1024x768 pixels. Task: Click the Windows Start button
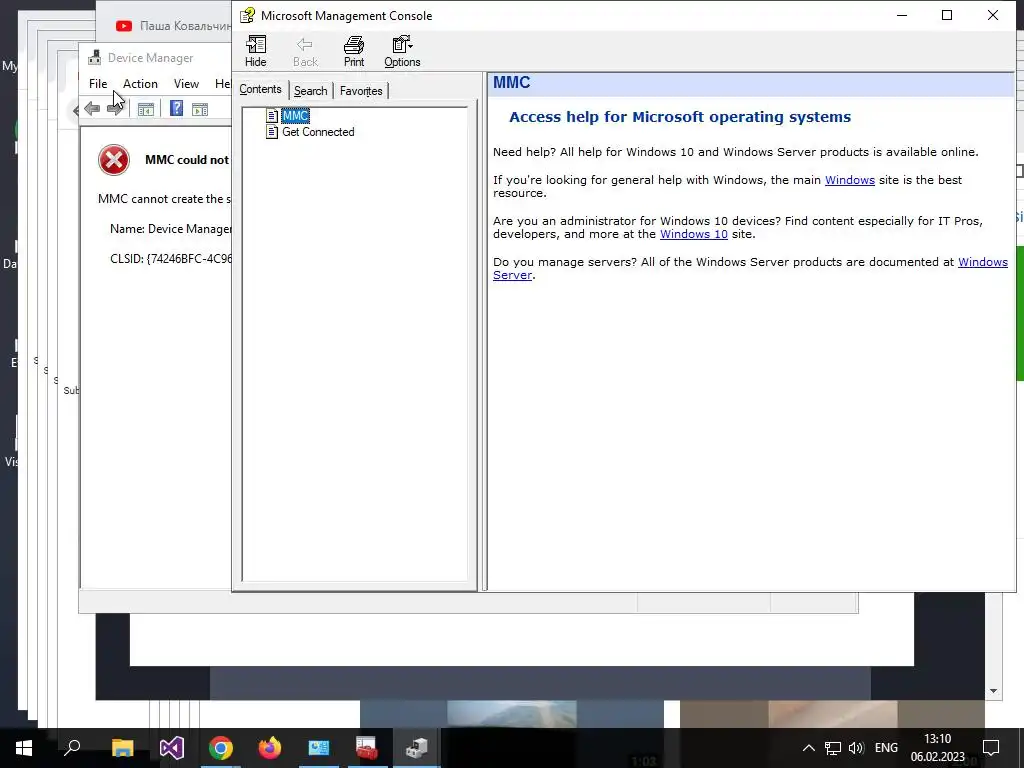[x=24, y=748]
